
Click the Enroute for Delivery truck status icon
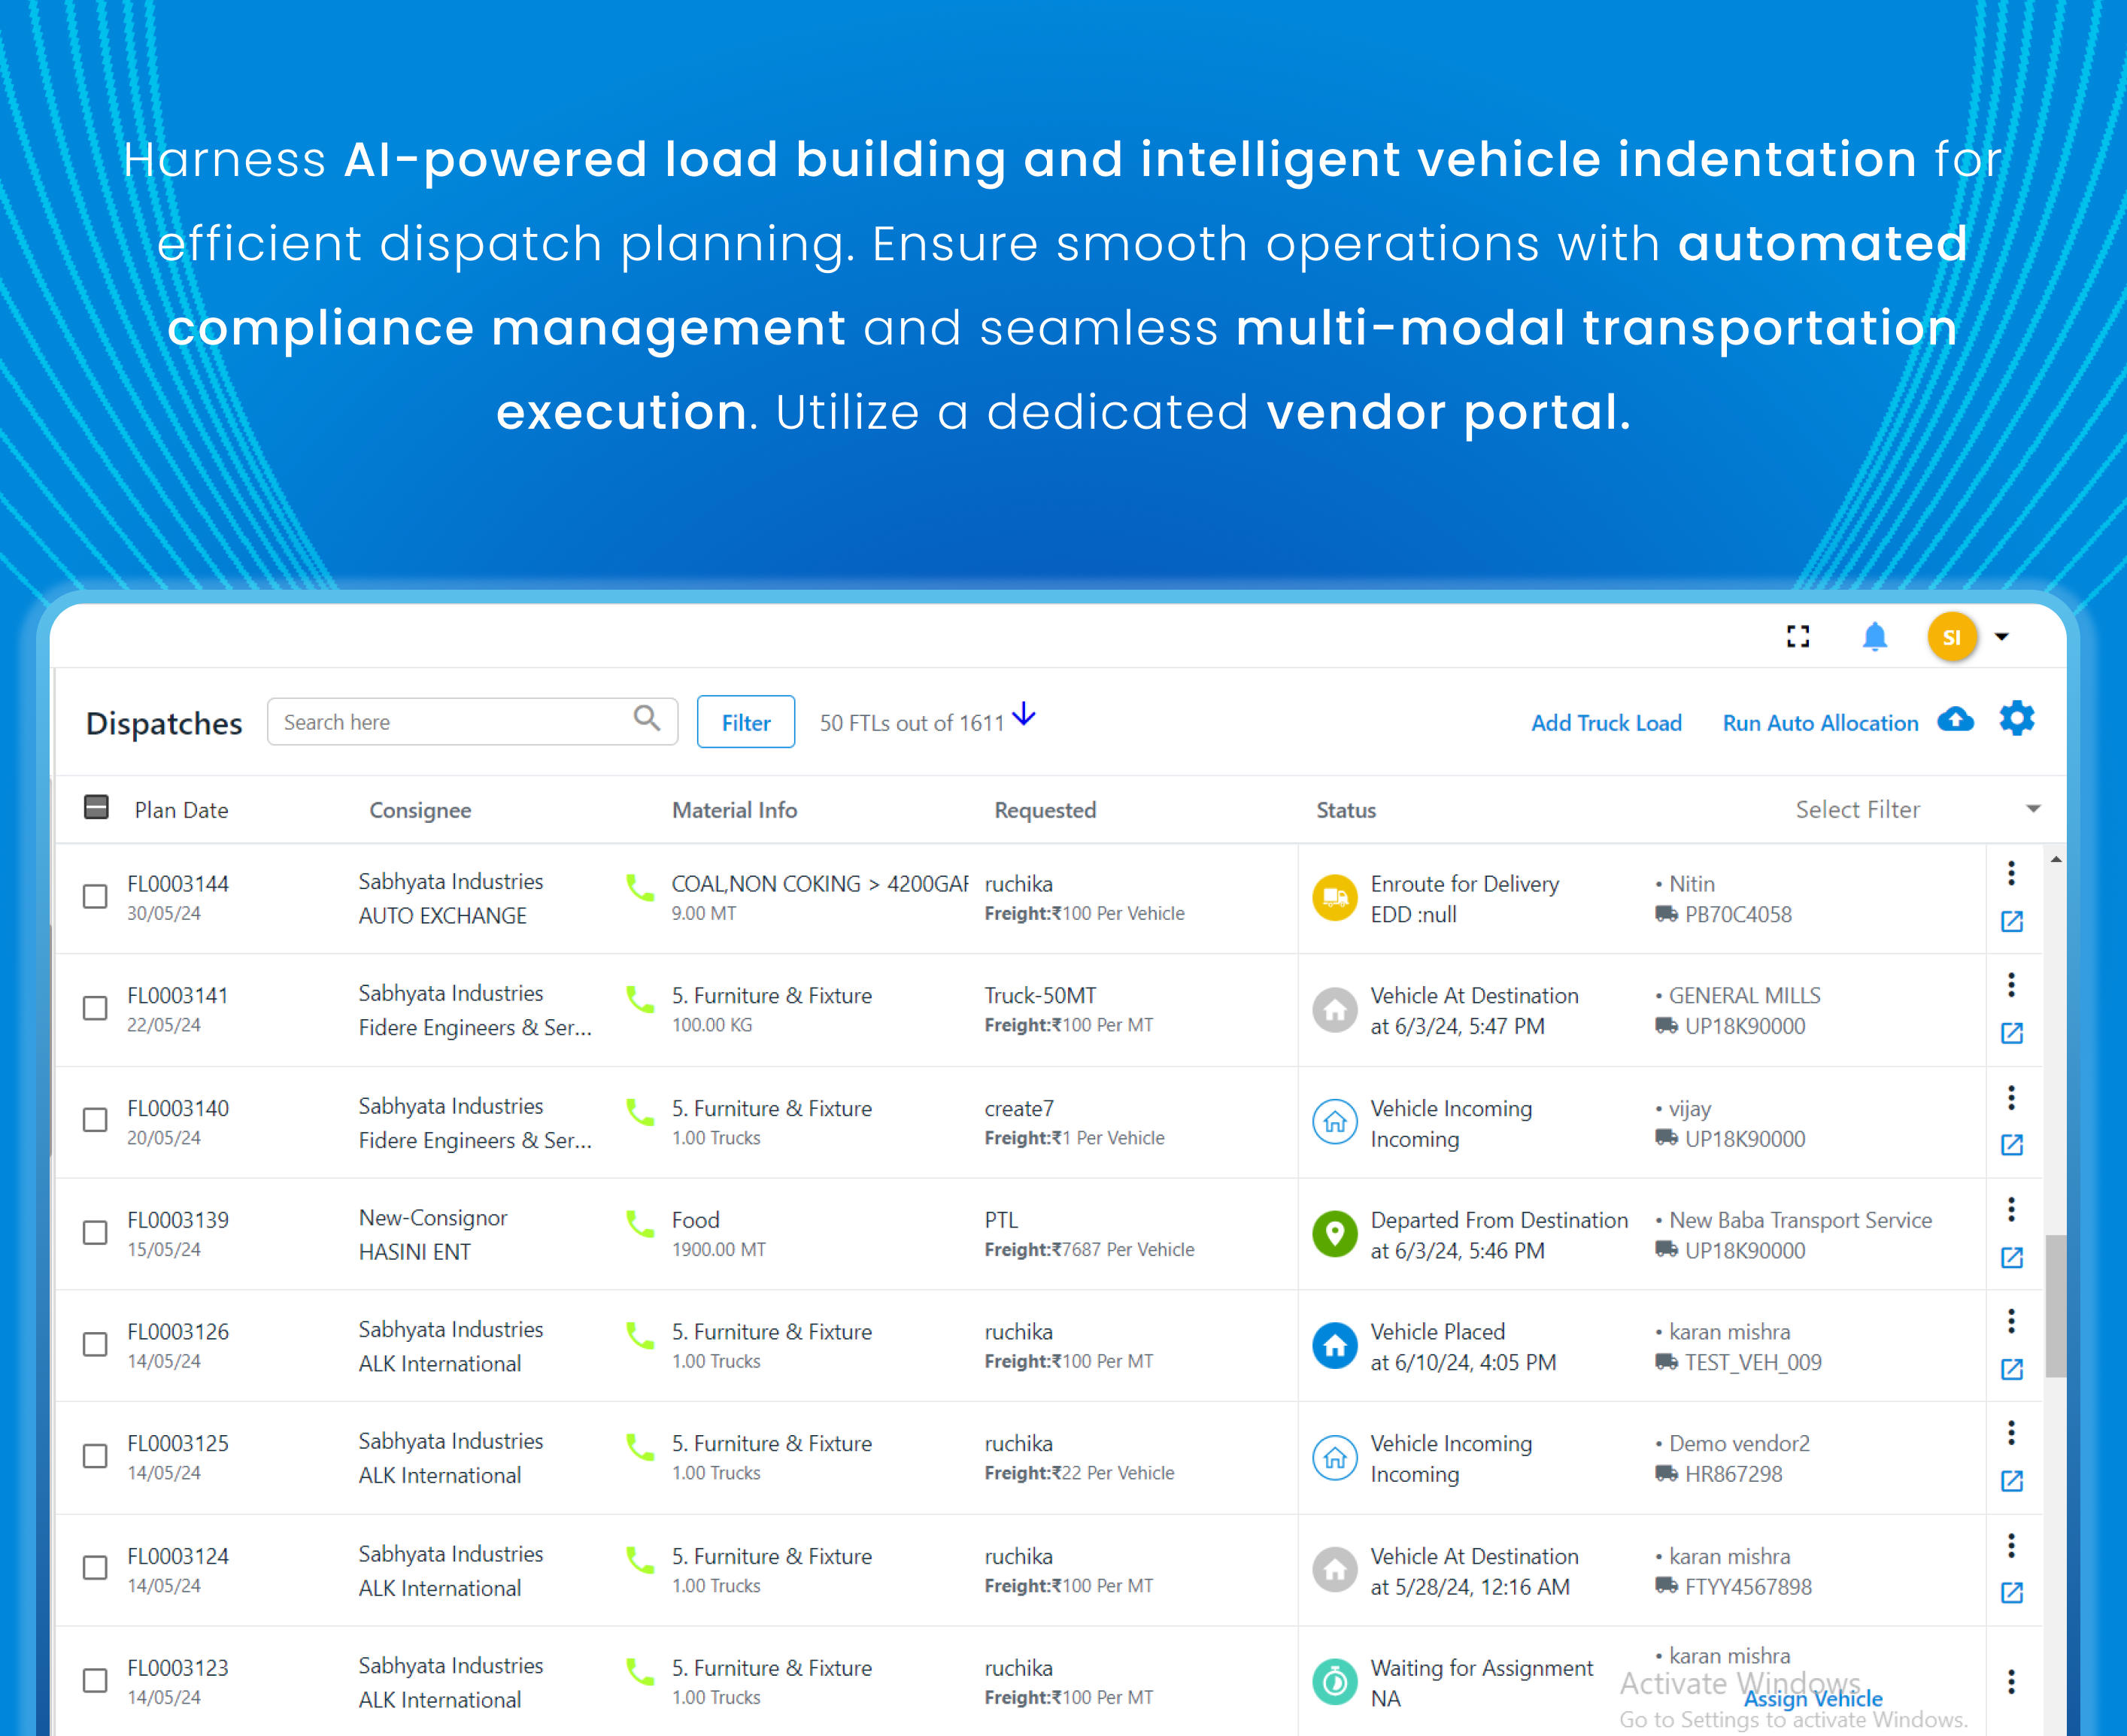[1334, 897]
